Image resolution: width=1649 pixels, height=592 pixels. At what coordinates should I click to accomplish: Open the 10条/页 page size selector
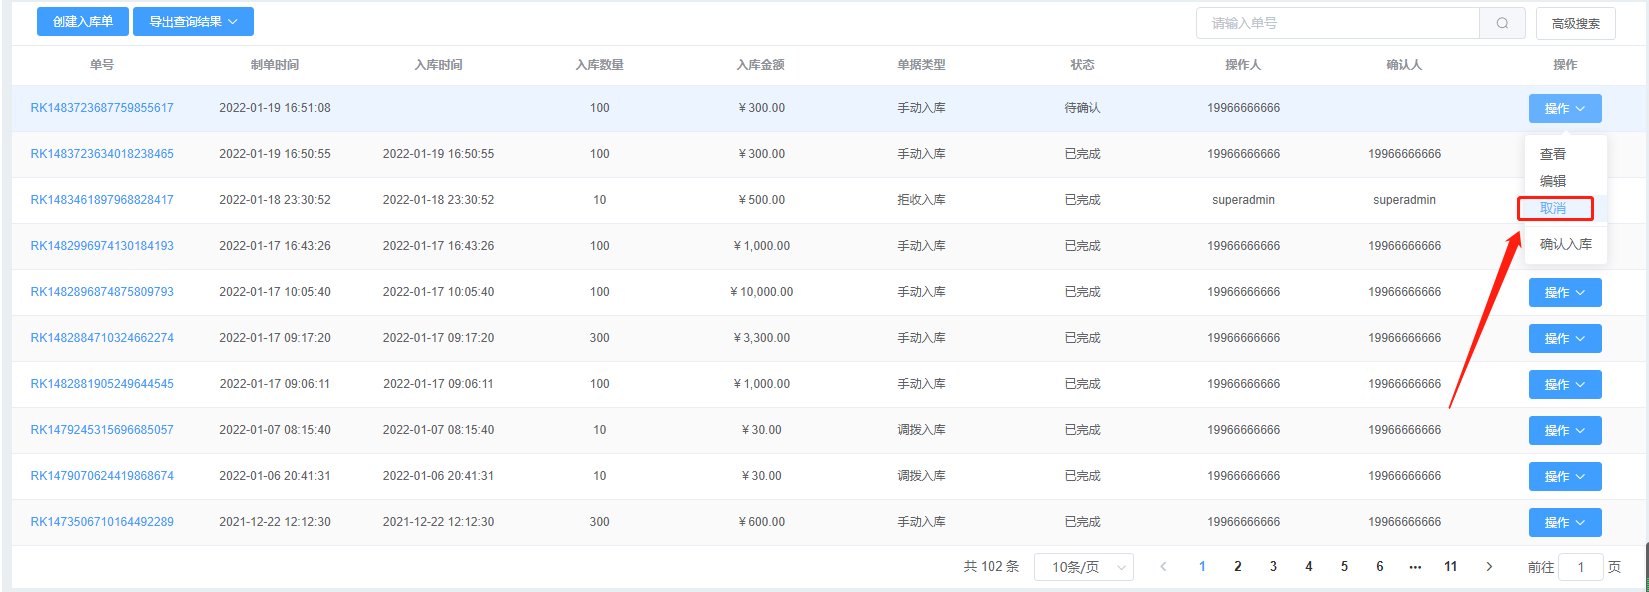[1084, 567]
